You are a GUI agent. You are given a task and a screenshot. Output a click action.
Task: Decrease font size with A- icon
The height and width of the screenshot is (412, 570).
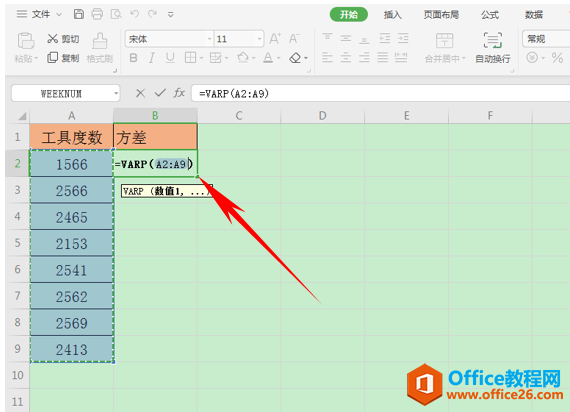click(294, 38)
